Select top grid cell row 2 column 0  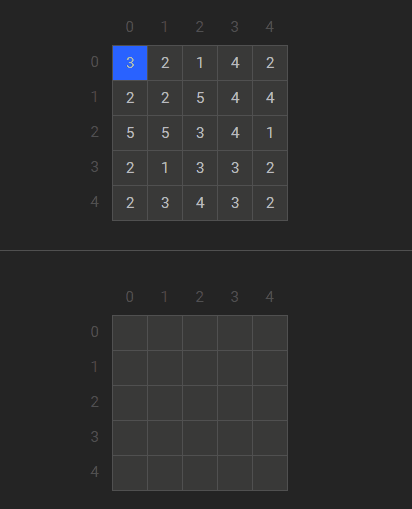130,133
